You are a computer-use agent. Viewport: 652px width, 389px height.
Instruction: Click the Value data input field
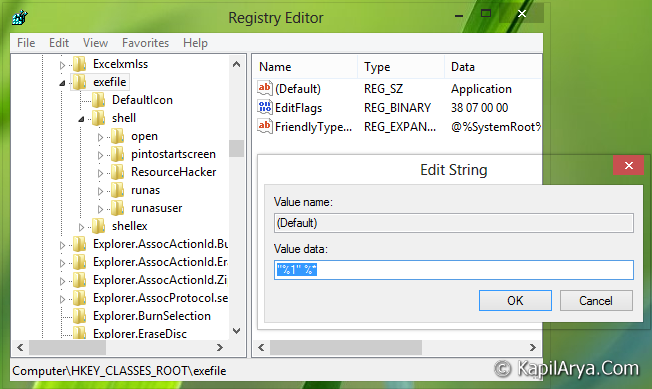click(454, 270)
